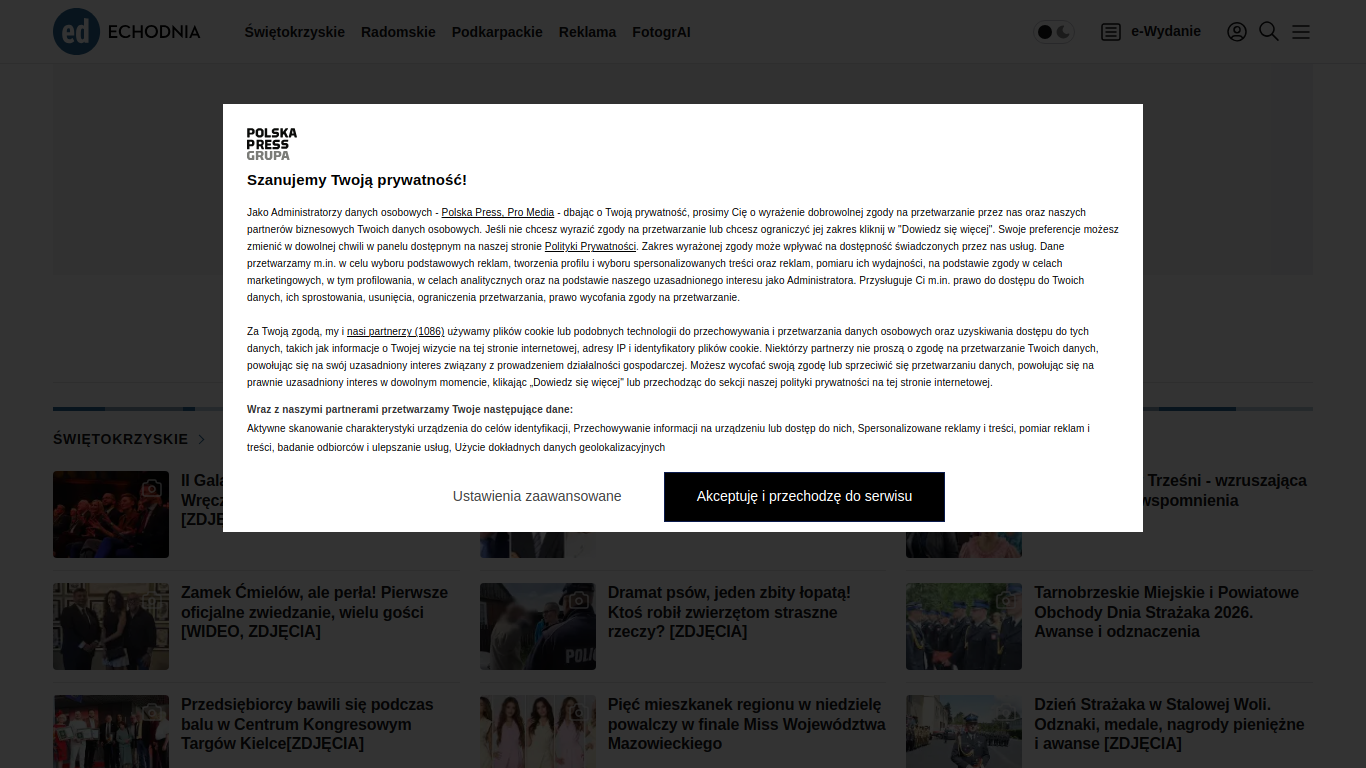Click Stalowa Wola Dzień Strażaka thumbnail
The width and height of the screenshot is (1366, 768).
click(x=964, y=732)
